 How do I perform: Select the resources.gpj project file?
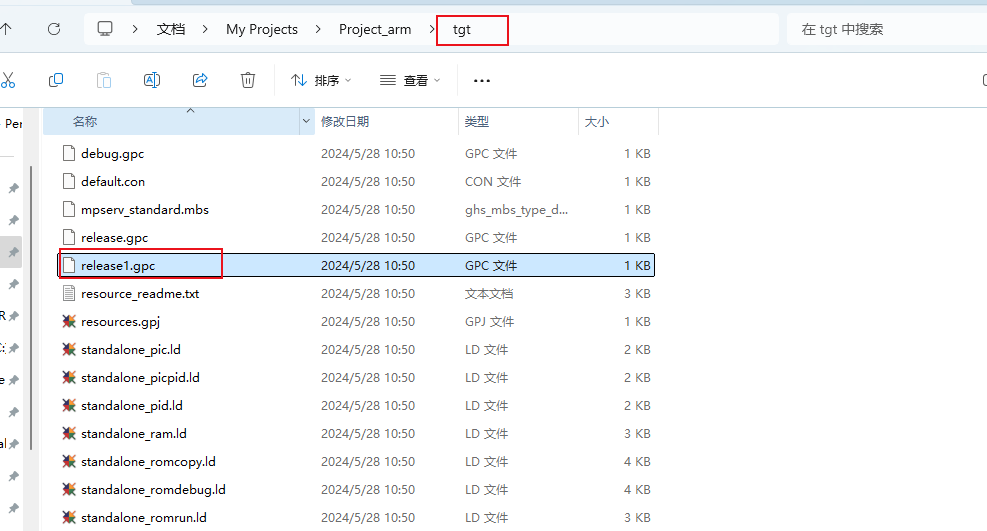point(120,322)
